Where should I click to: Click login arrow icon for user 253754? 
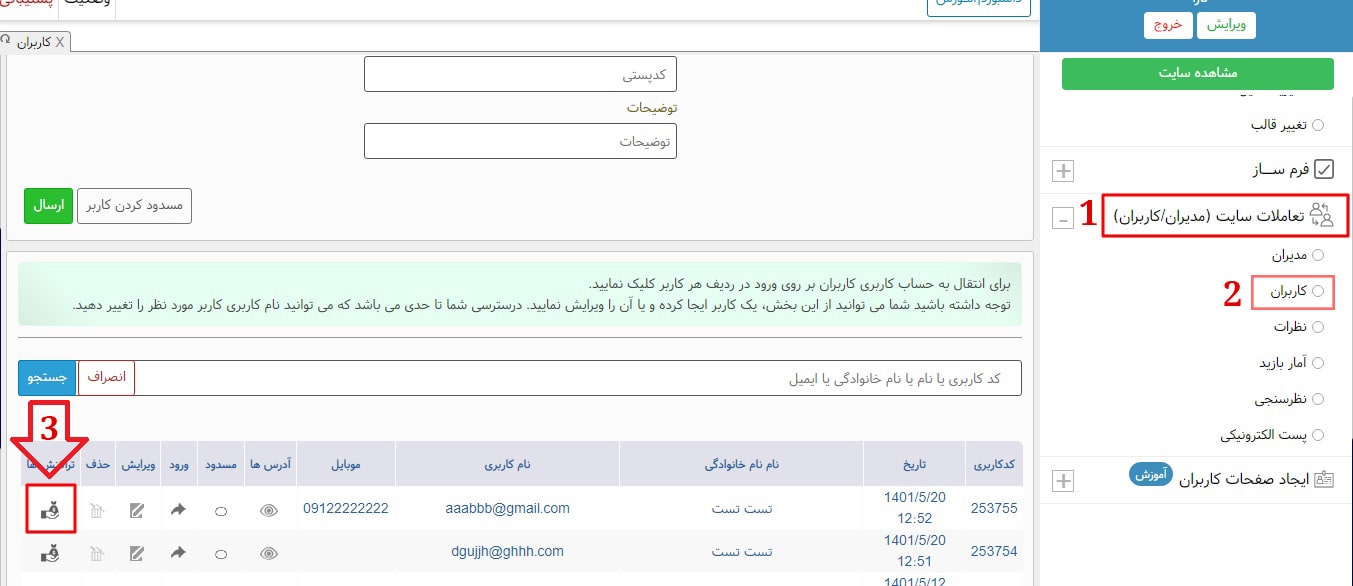pos(178,552)
